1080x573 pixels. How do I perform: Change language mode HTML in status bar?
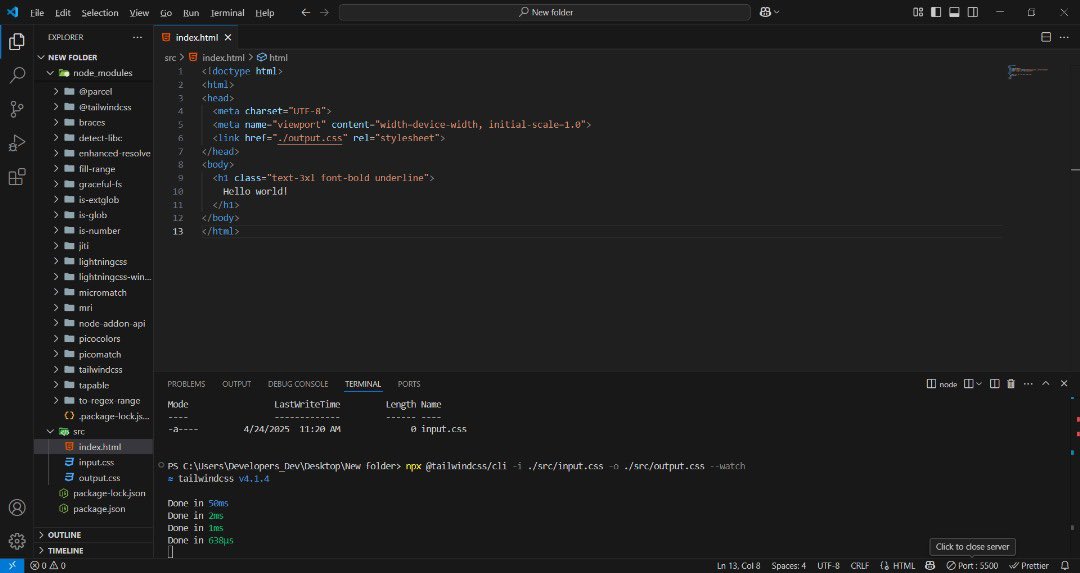pyautogui.click(x=903, y=565)
